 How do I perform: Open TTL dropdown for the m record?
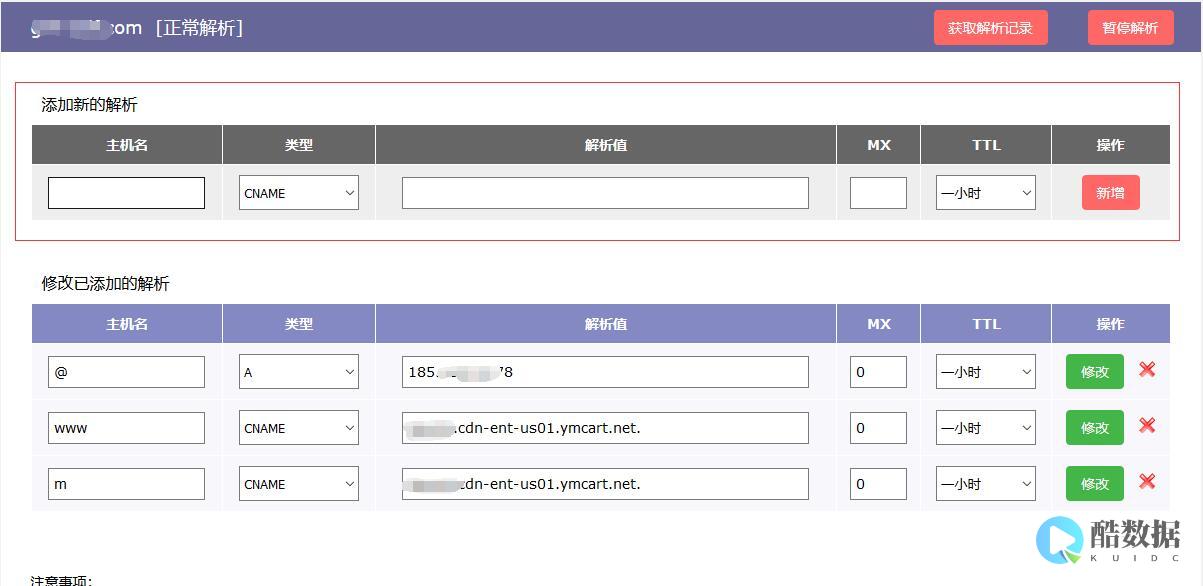(x=985, y=484)
